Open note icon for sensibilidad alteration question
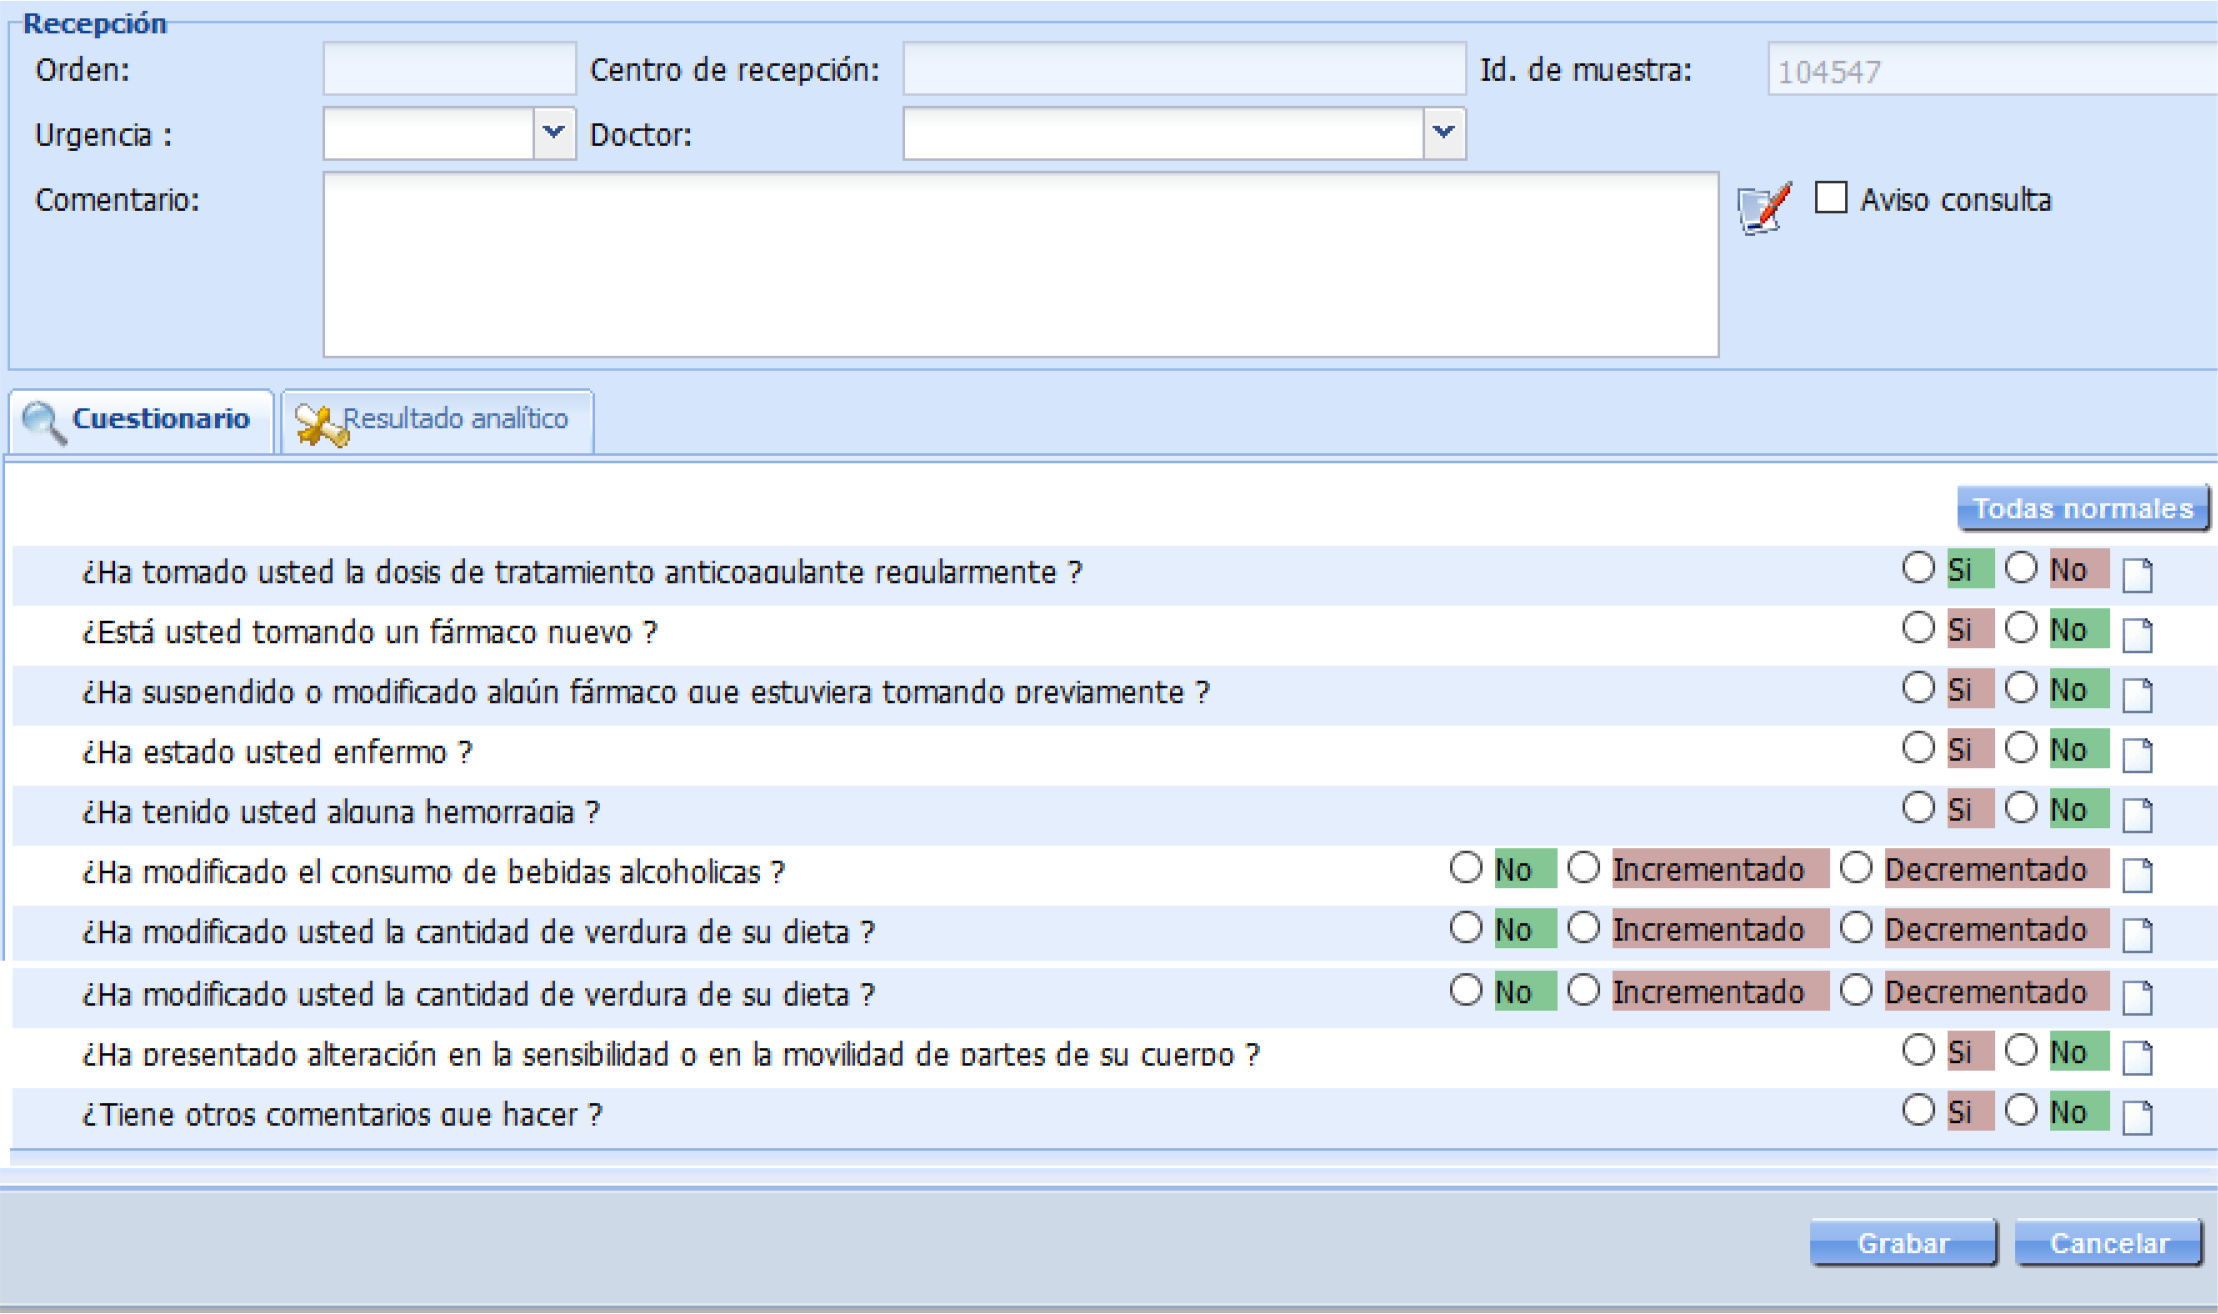This screenshot has width=2218, height=1314. pos(2137,1057)
